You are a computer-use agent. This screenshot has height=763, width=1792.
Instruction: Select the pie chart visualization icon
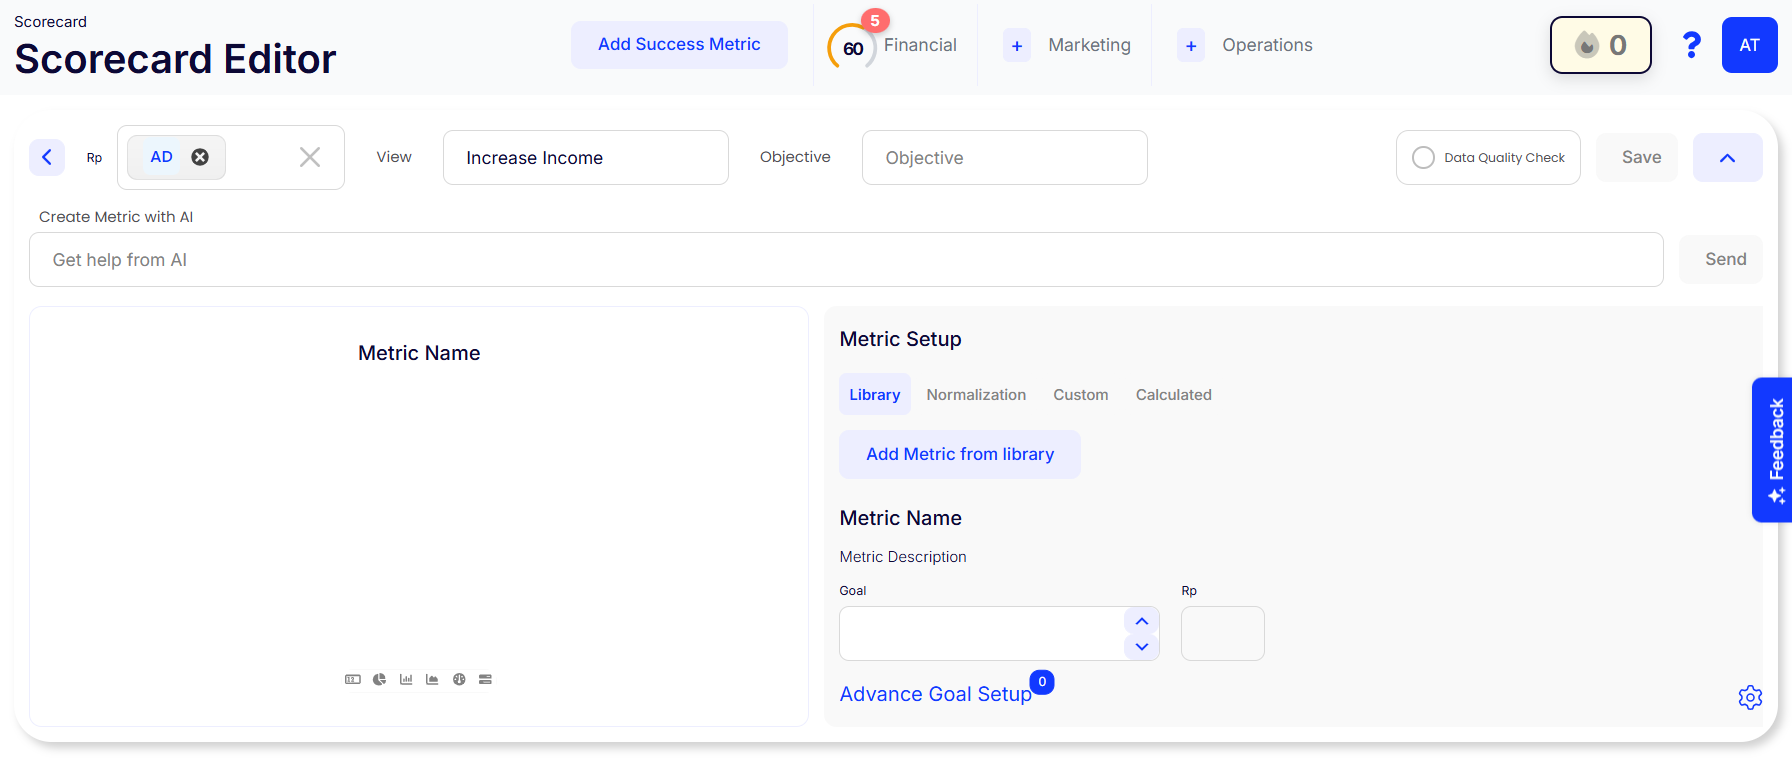coord(379,680)
